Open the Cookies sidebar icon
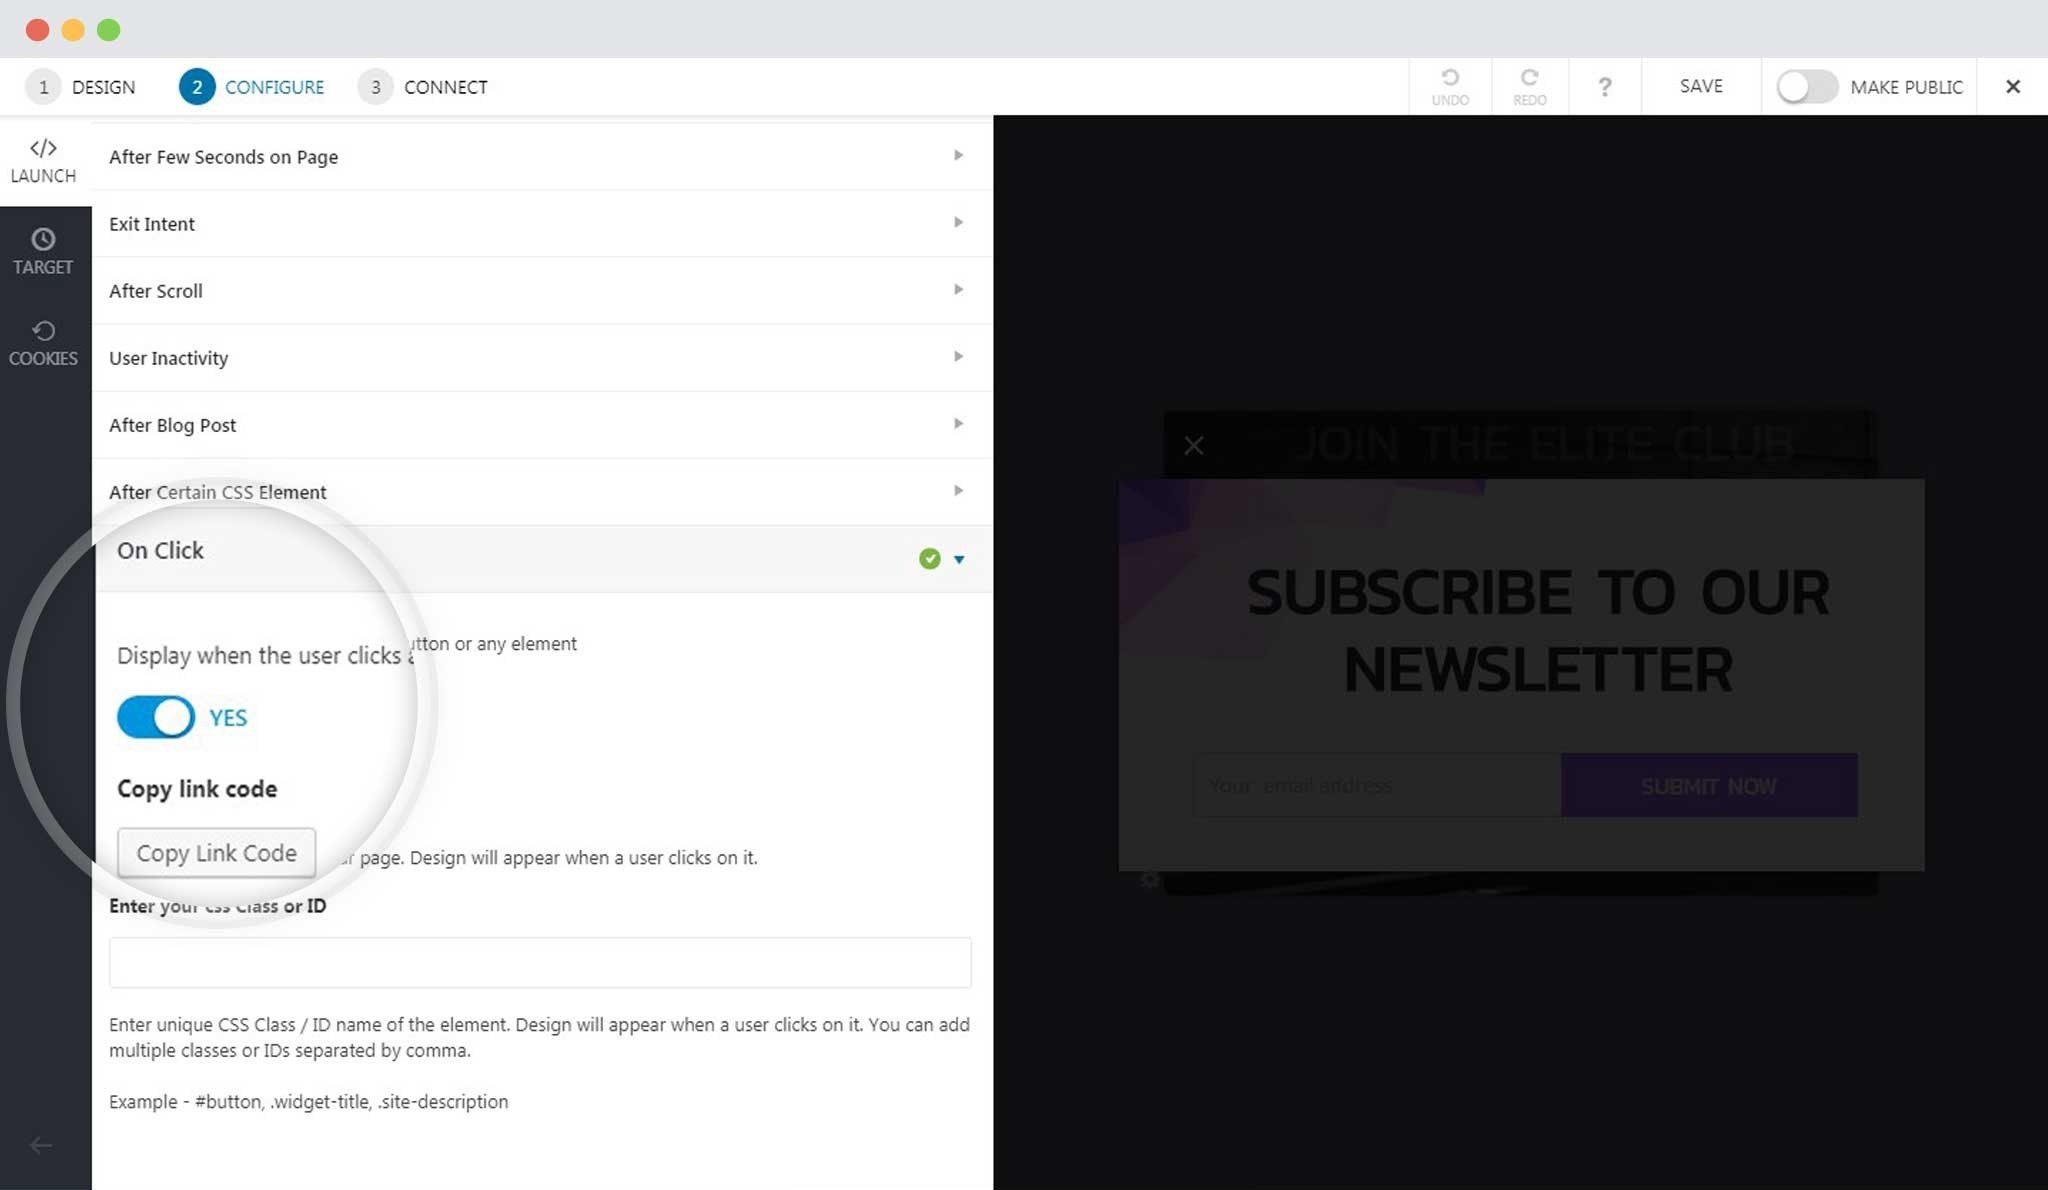 click(x=43, y=342)
